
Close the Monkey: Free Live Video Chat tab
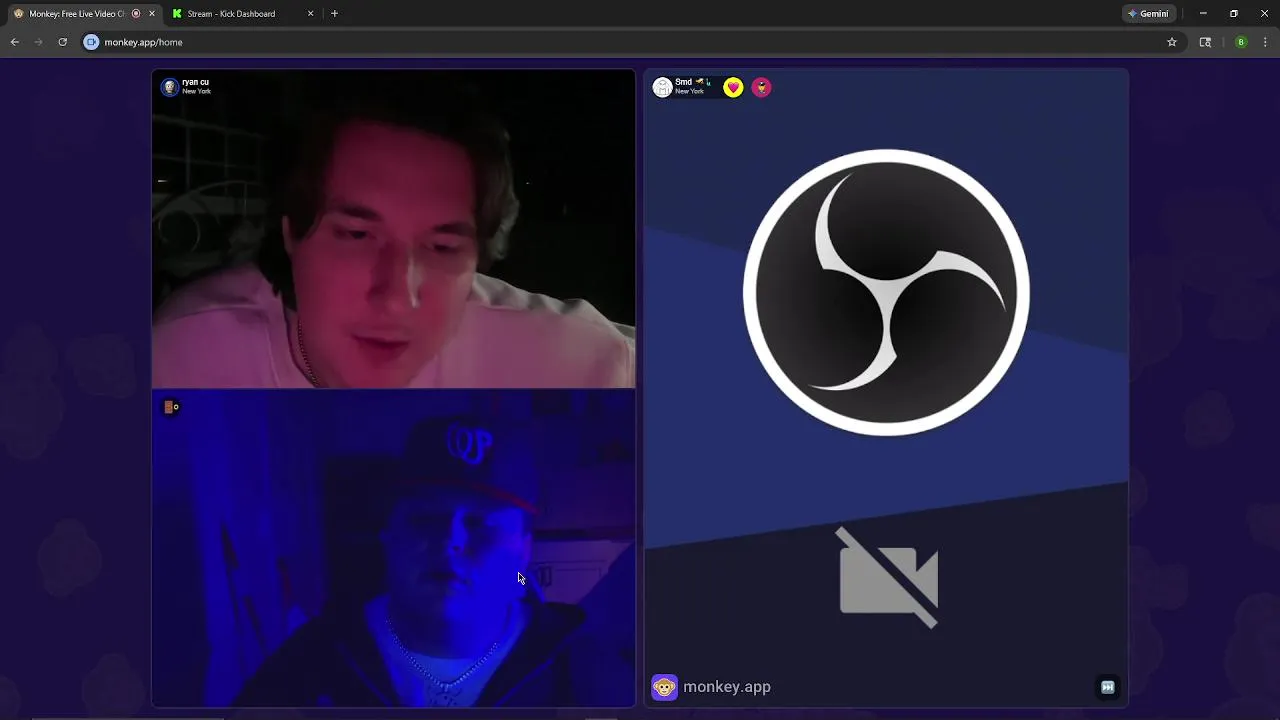click(x=152, y=14)
